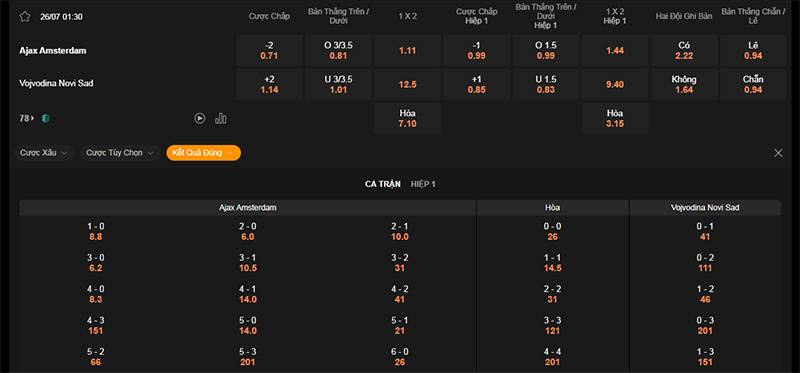Screen dimensions: 800x373
Task: Open the live stream play icon
Action: tap(199, 118)
